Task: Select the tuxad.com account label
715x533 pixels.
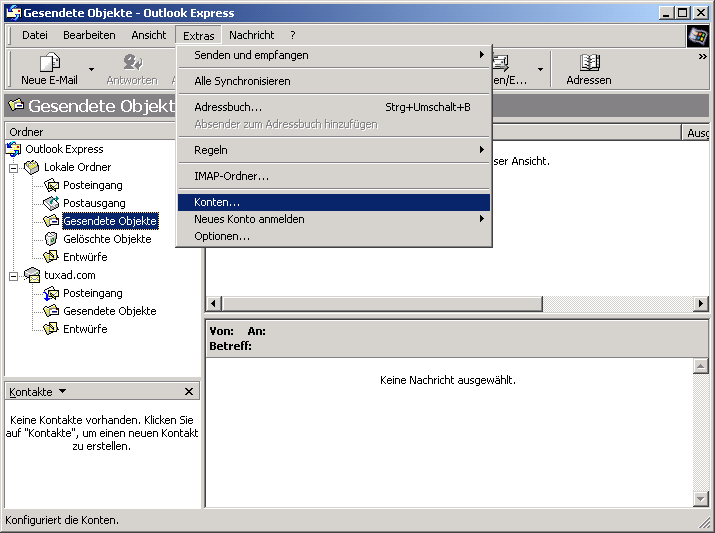Action: tap(70, 275)
